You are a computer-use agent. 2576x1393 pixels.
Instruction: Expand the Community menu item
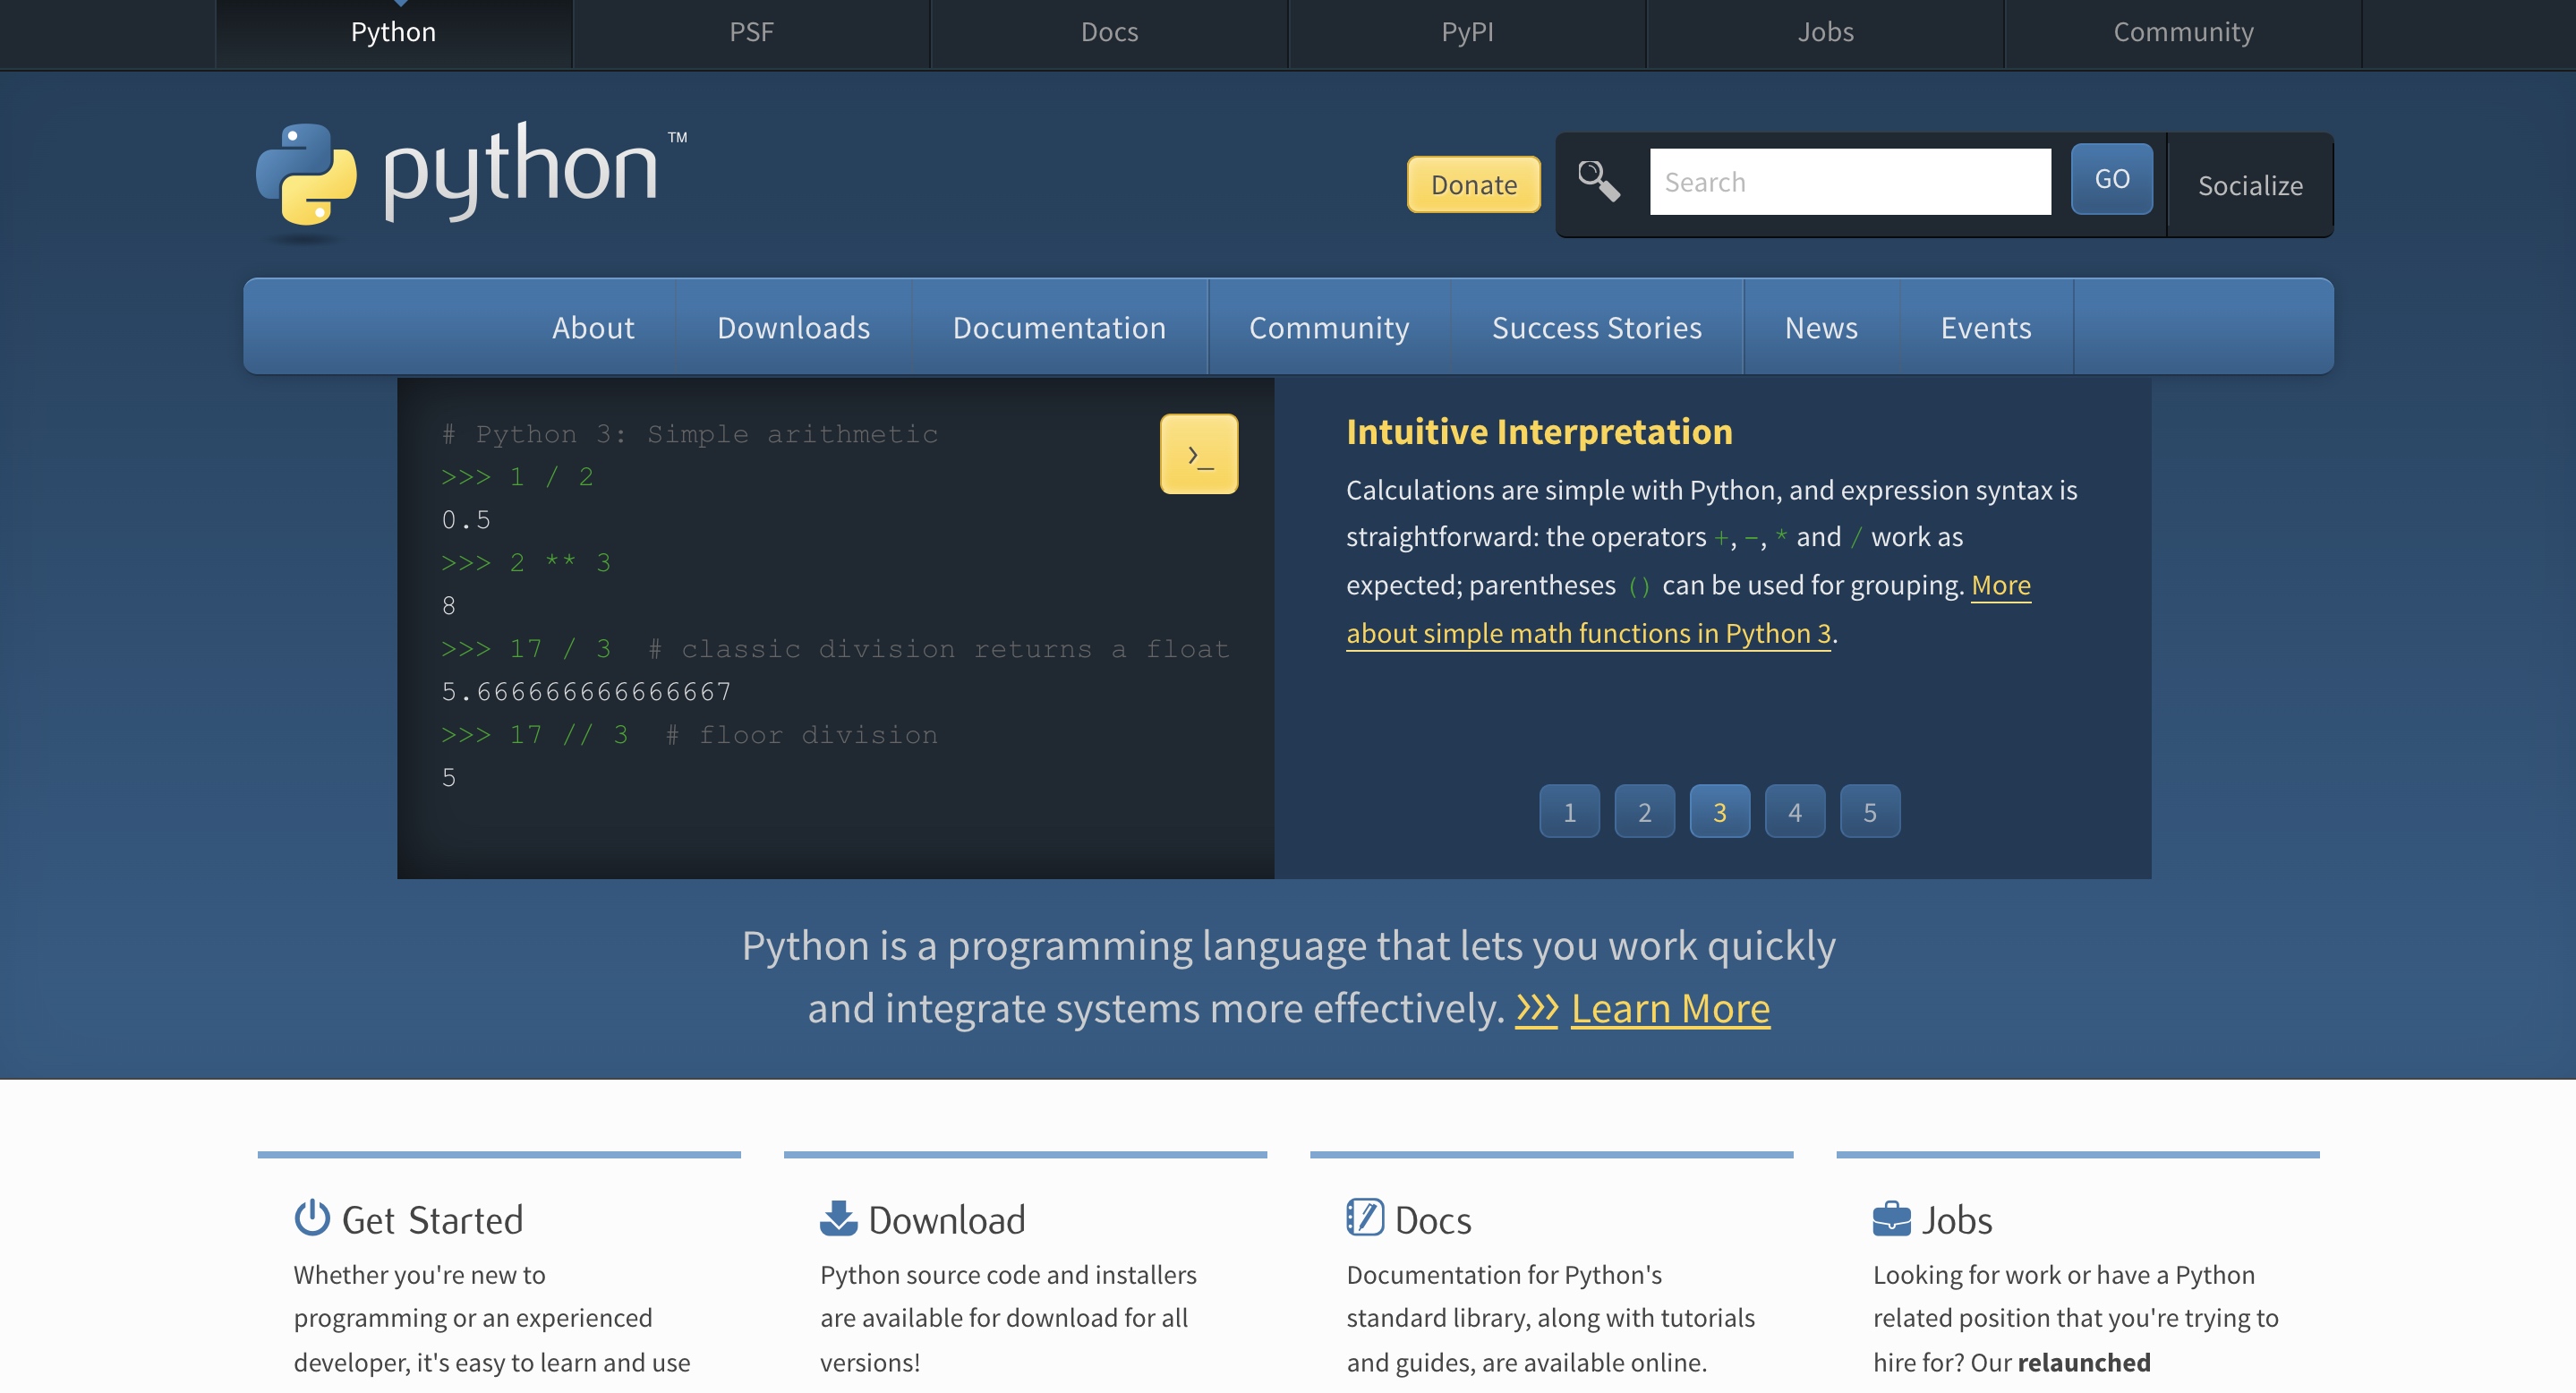(1329, 326)
